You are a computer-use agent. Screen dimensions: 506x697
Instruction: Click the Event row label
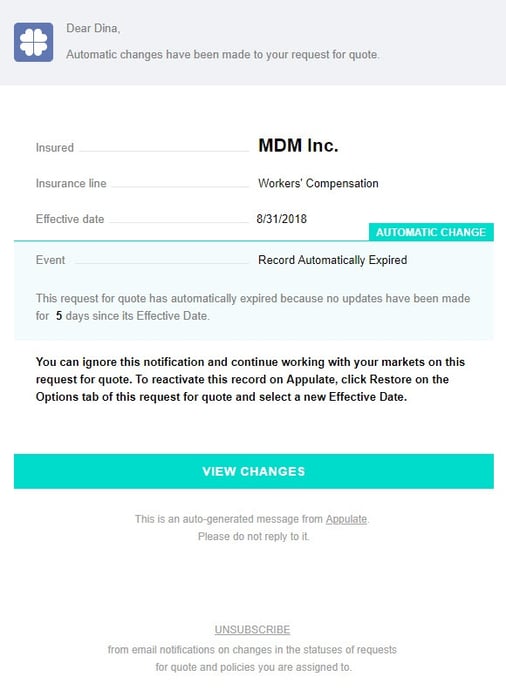pos(50,260)
